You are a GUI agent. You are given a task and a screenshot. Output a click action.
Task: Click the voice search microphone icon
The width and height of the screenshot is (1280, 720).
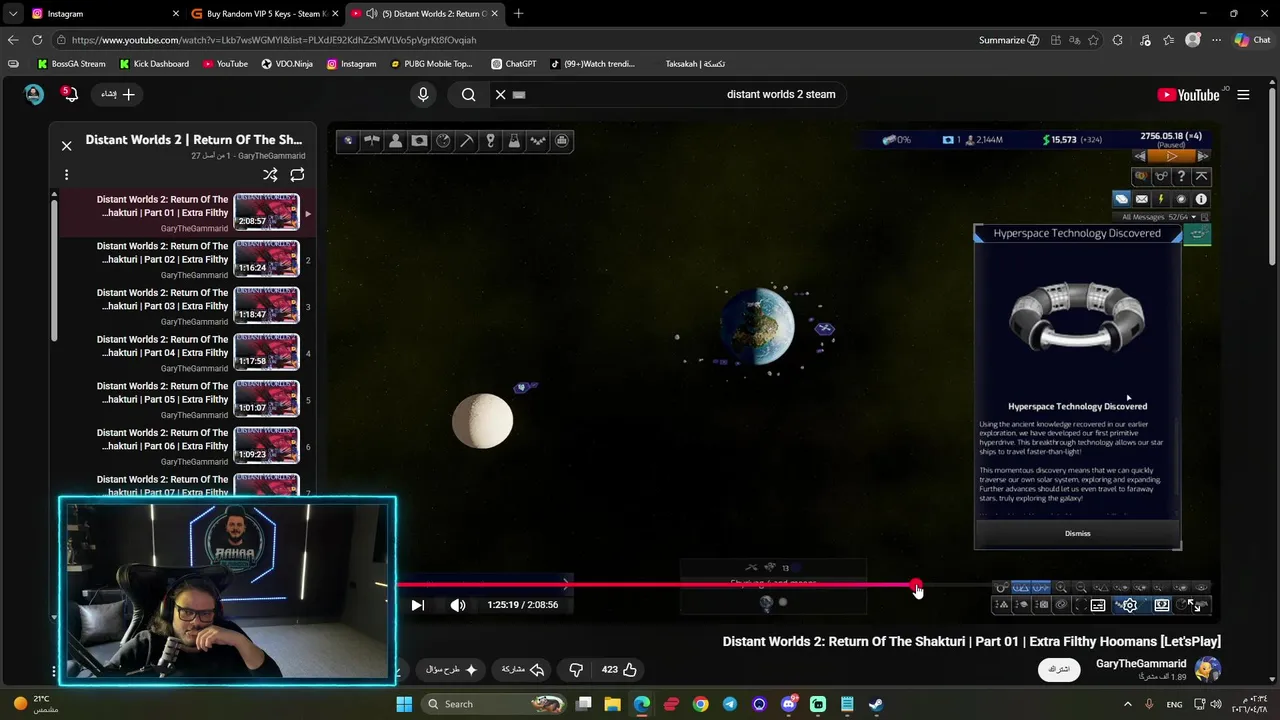coord(423,94)
